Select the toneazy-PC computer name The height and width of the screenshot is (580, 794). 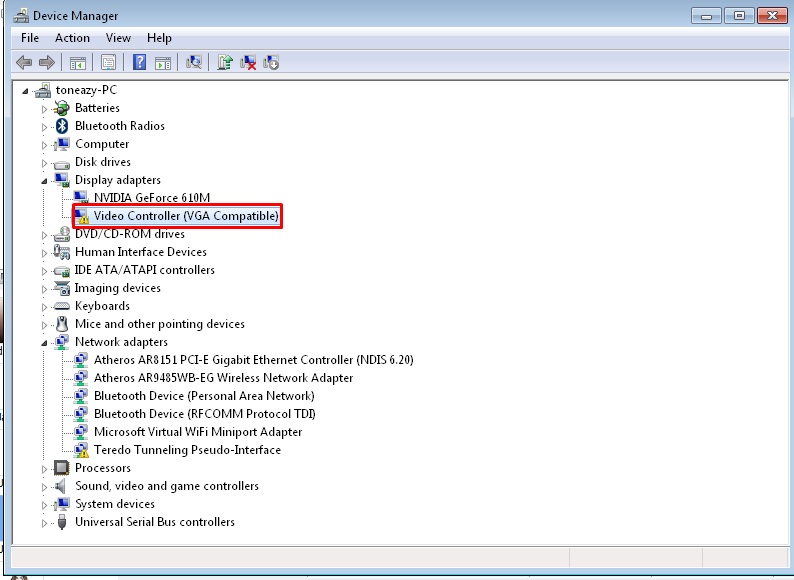[x=86, y=90]
